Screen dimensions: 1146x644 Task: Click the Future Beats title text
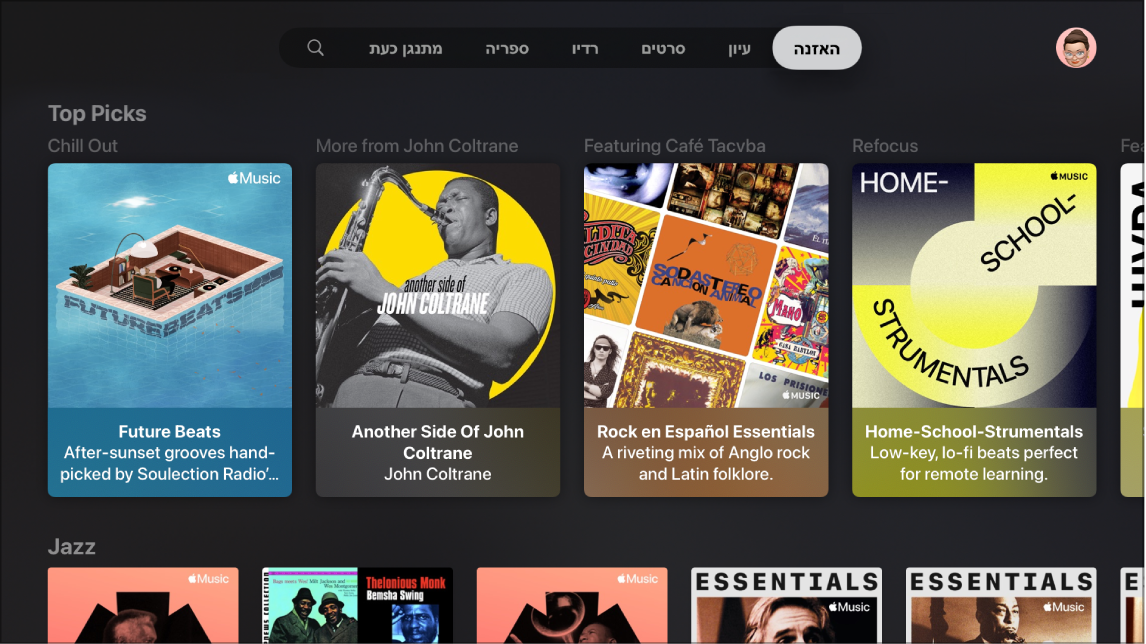pyautogui.click(x=170, y=431)
